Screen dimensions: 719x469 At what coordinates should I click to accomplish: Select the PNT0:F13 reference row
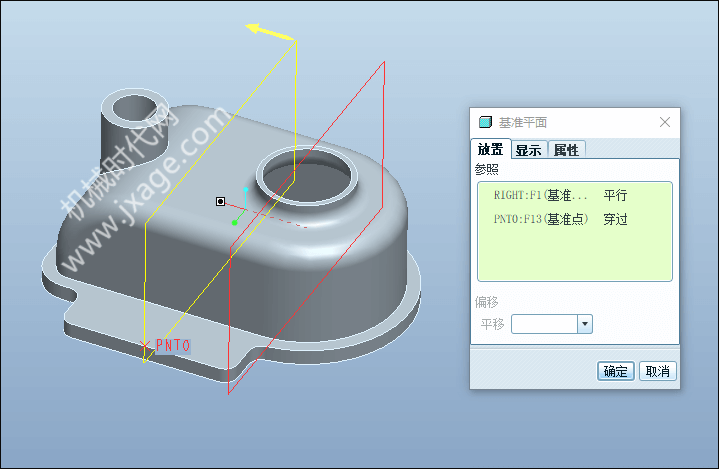tap(575, 219)
